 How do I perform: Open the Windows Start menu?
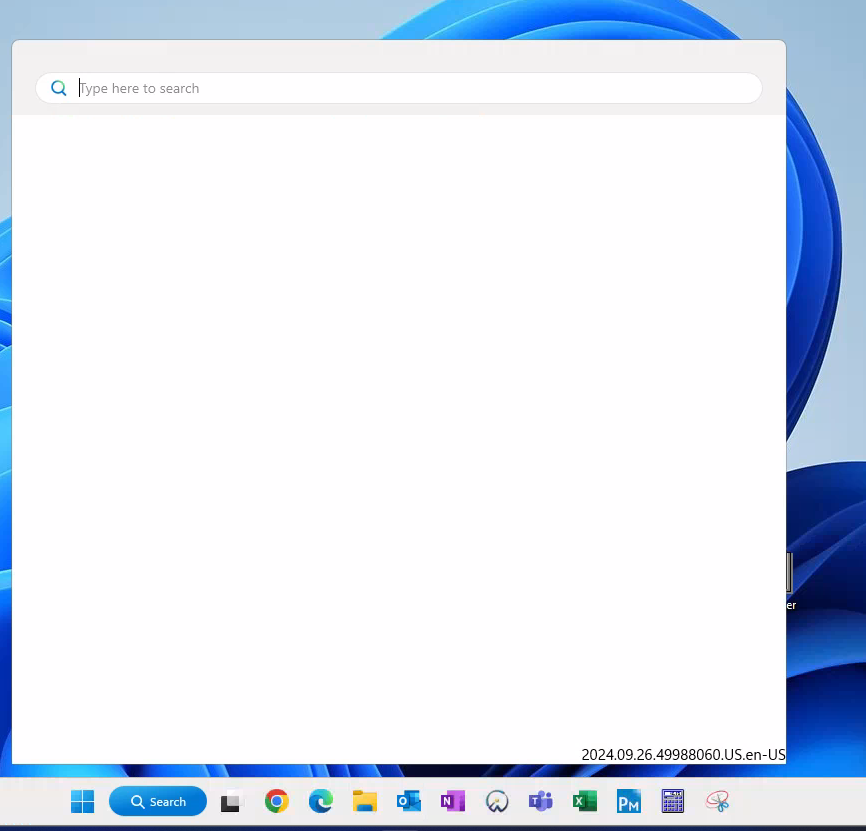[82, 801]
